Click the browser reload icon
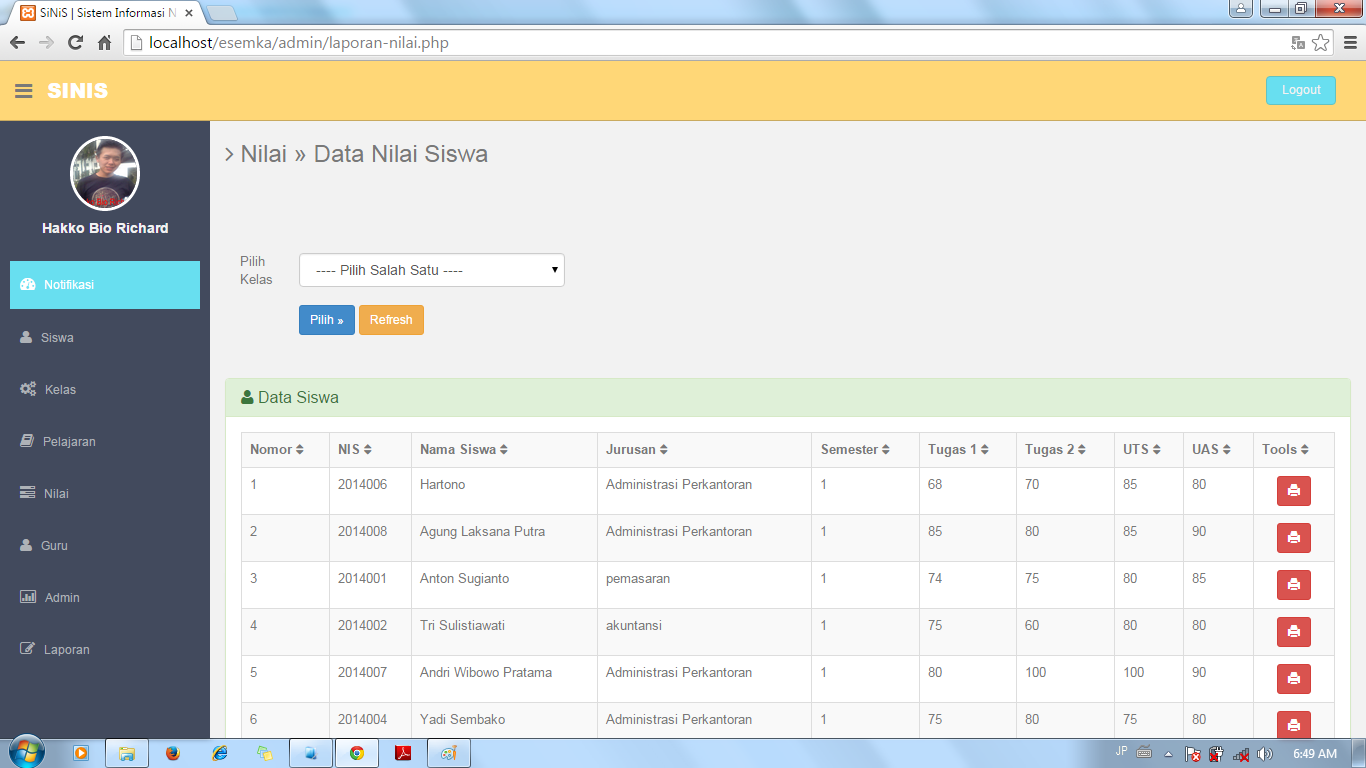 (75, 43)
